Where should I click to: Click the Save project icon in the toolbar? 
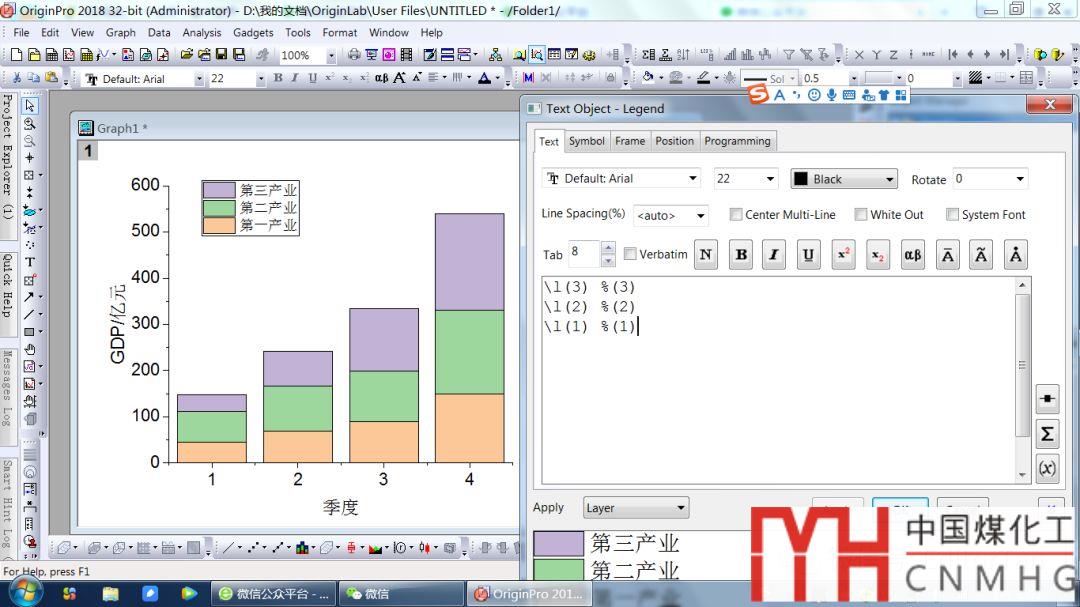coord(221,54)
